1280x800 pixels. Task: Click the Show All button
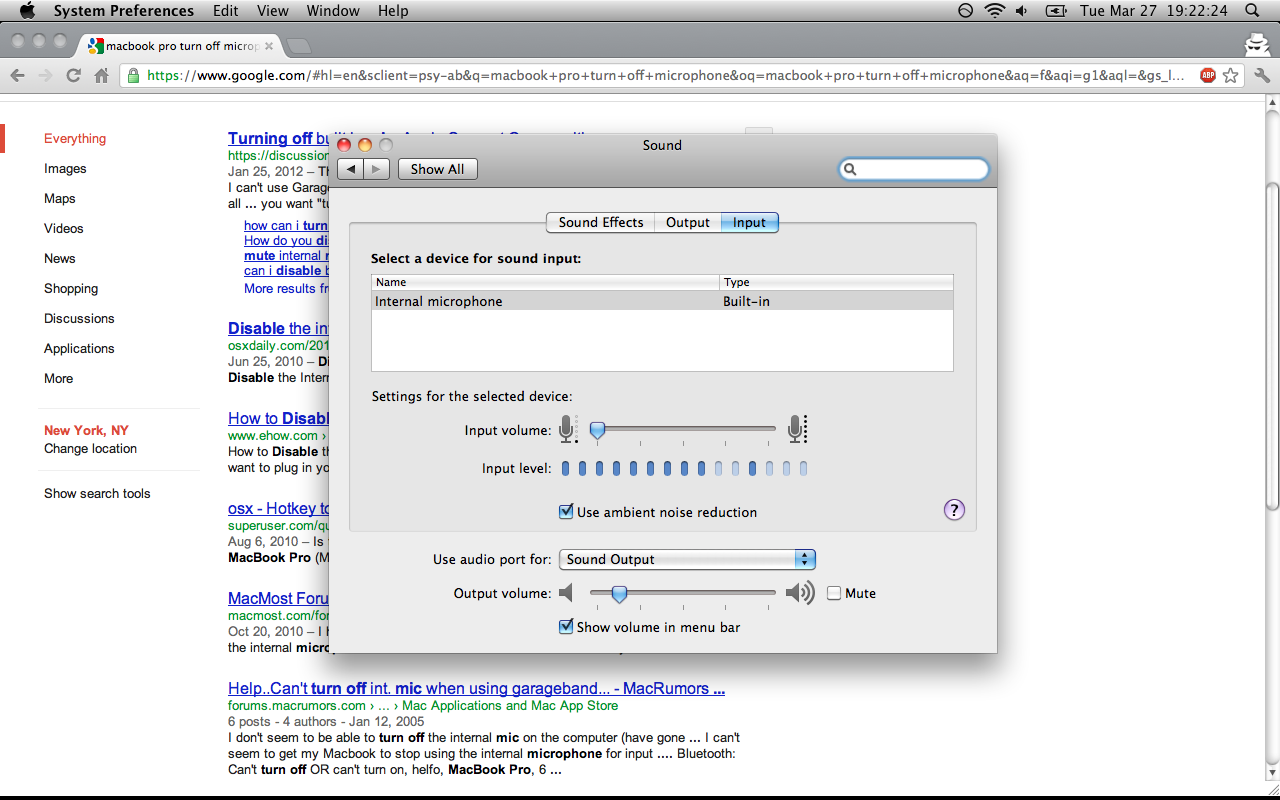tap(437, 169)
